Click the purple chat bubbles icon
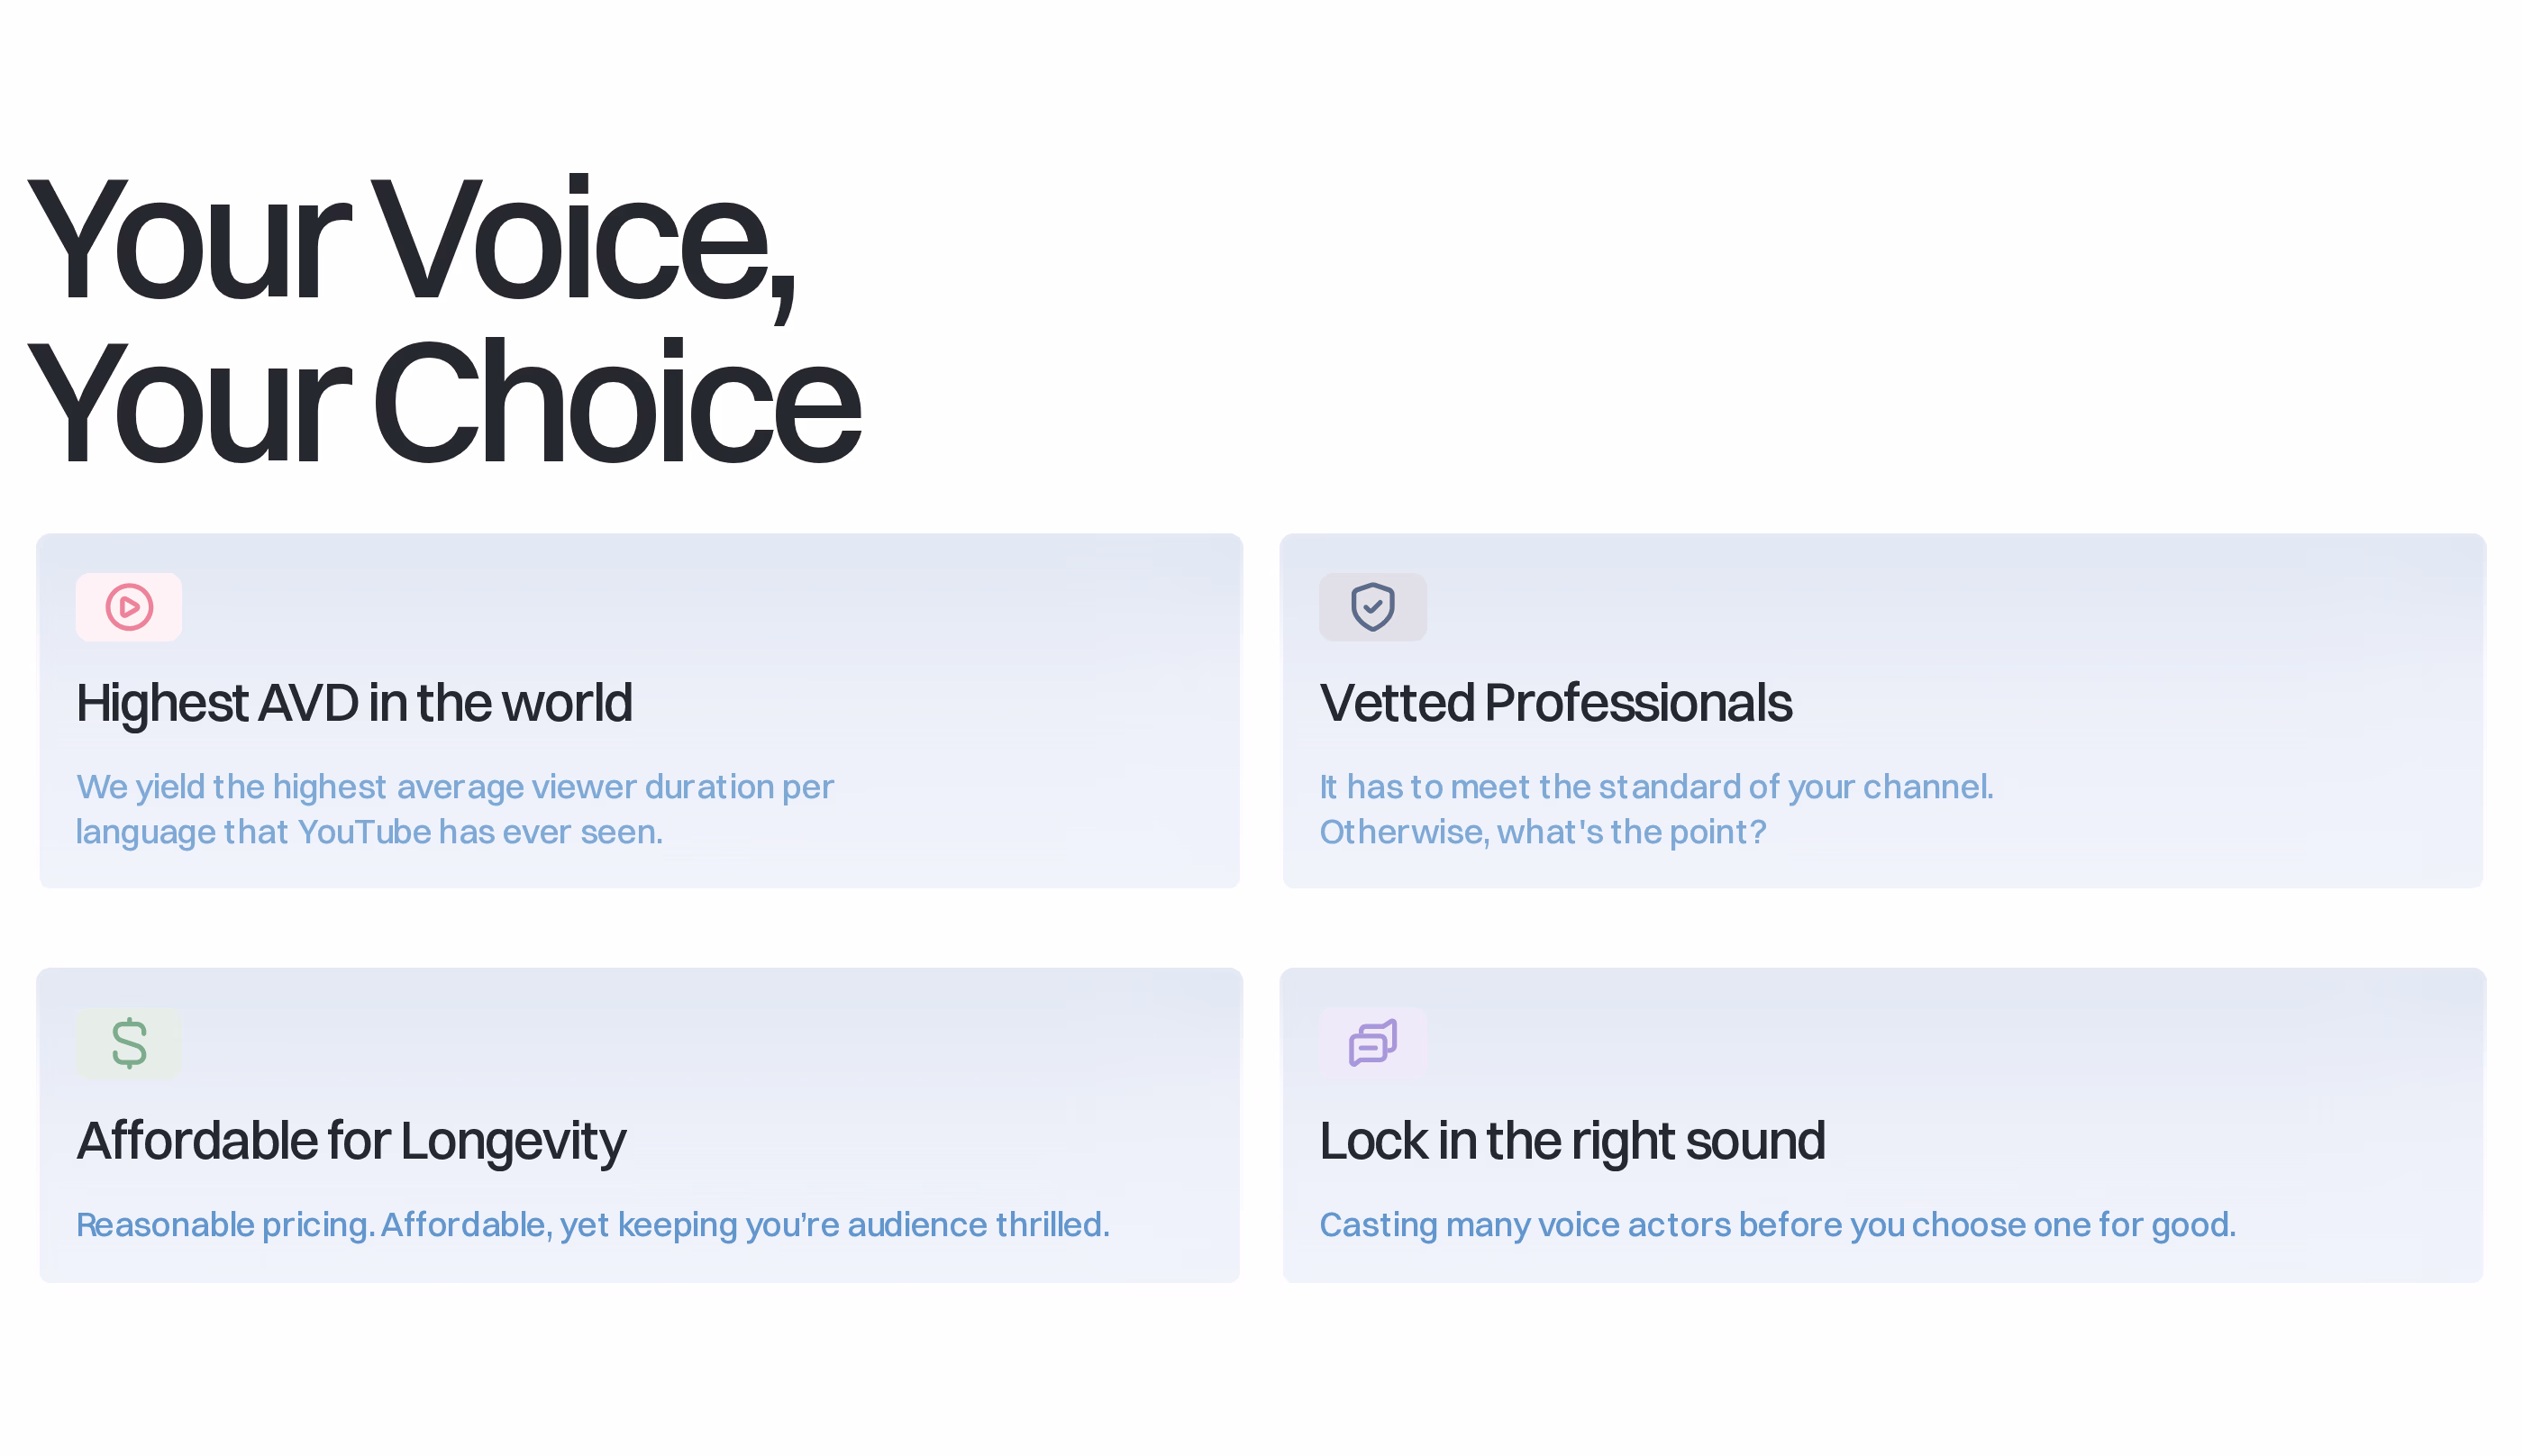2523x1456 pixels. [1372, 1043]
